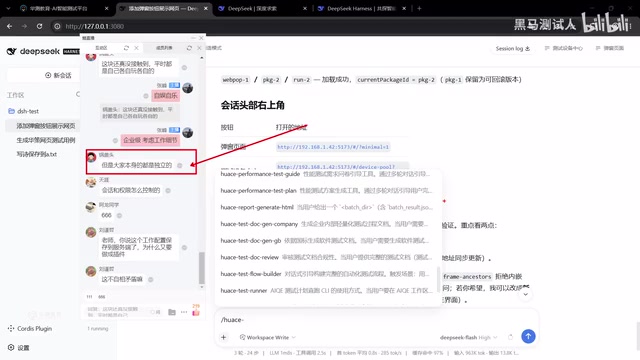Open the deepseek-flash High model dropdown
This screenshot has width=640, height=360.
point(469,338)
